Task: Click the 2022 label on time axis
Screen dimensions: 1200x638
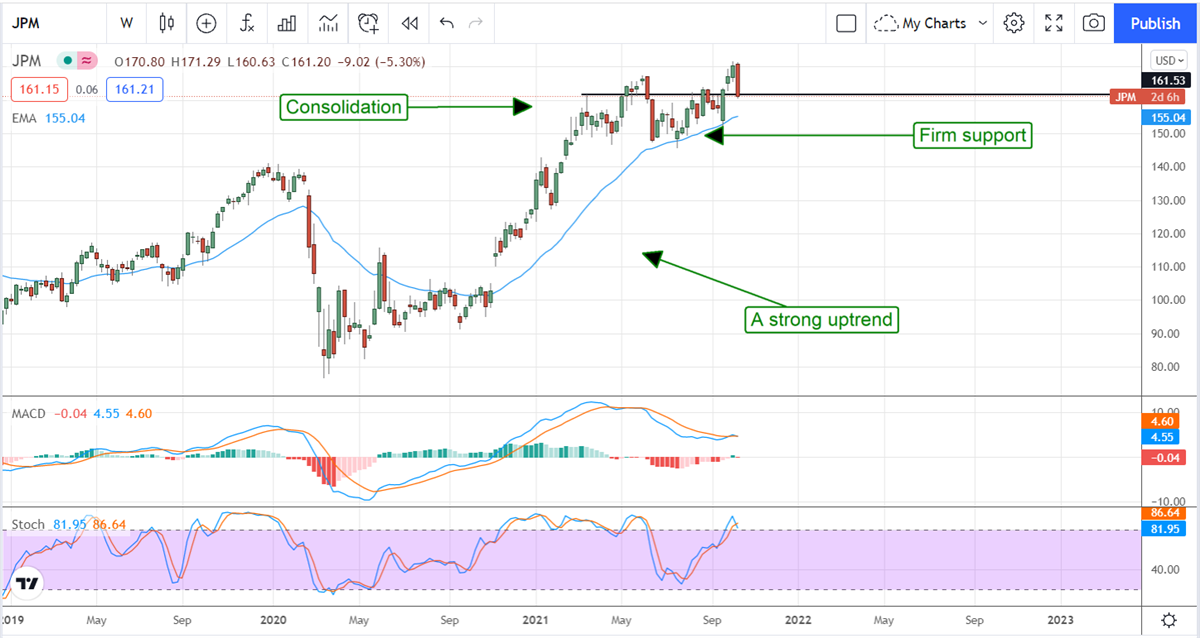Action: tap(797, 620)
